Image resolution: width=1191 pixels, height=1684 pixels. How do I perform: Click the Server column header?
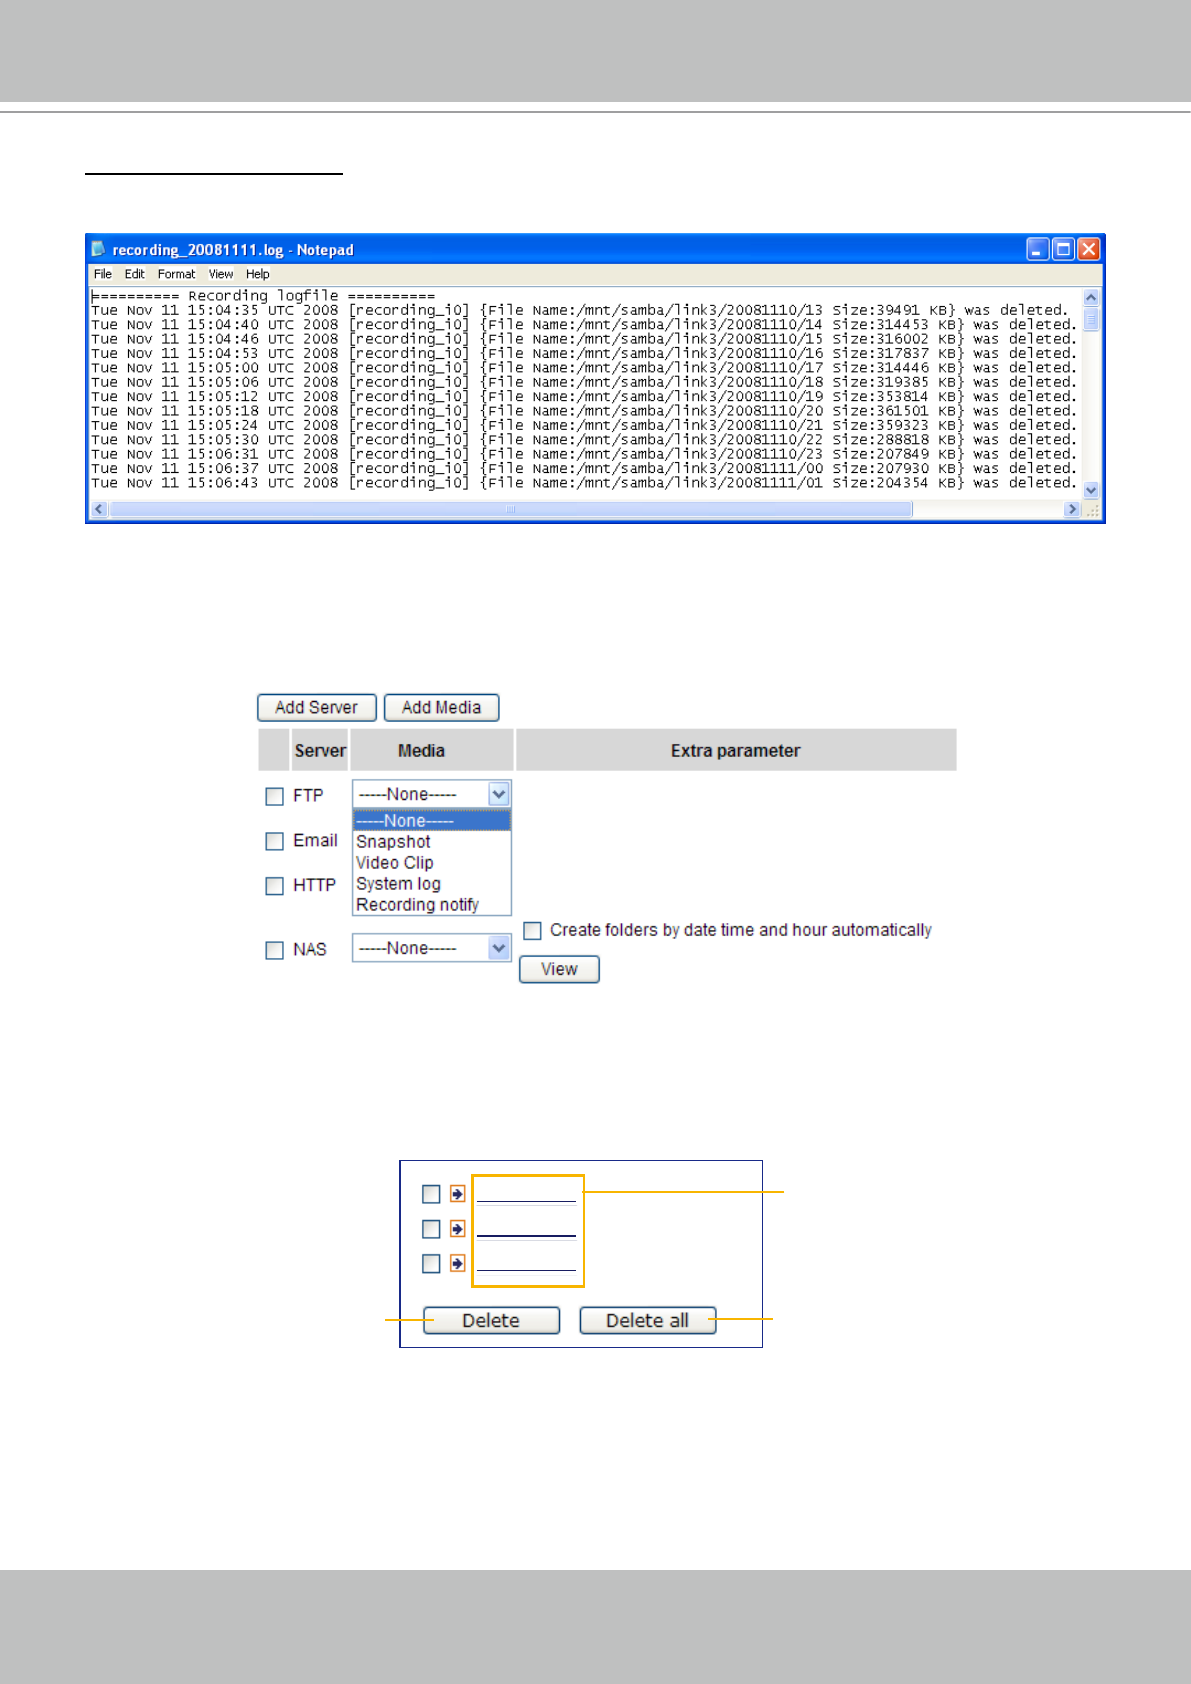[x=320, y=751]
